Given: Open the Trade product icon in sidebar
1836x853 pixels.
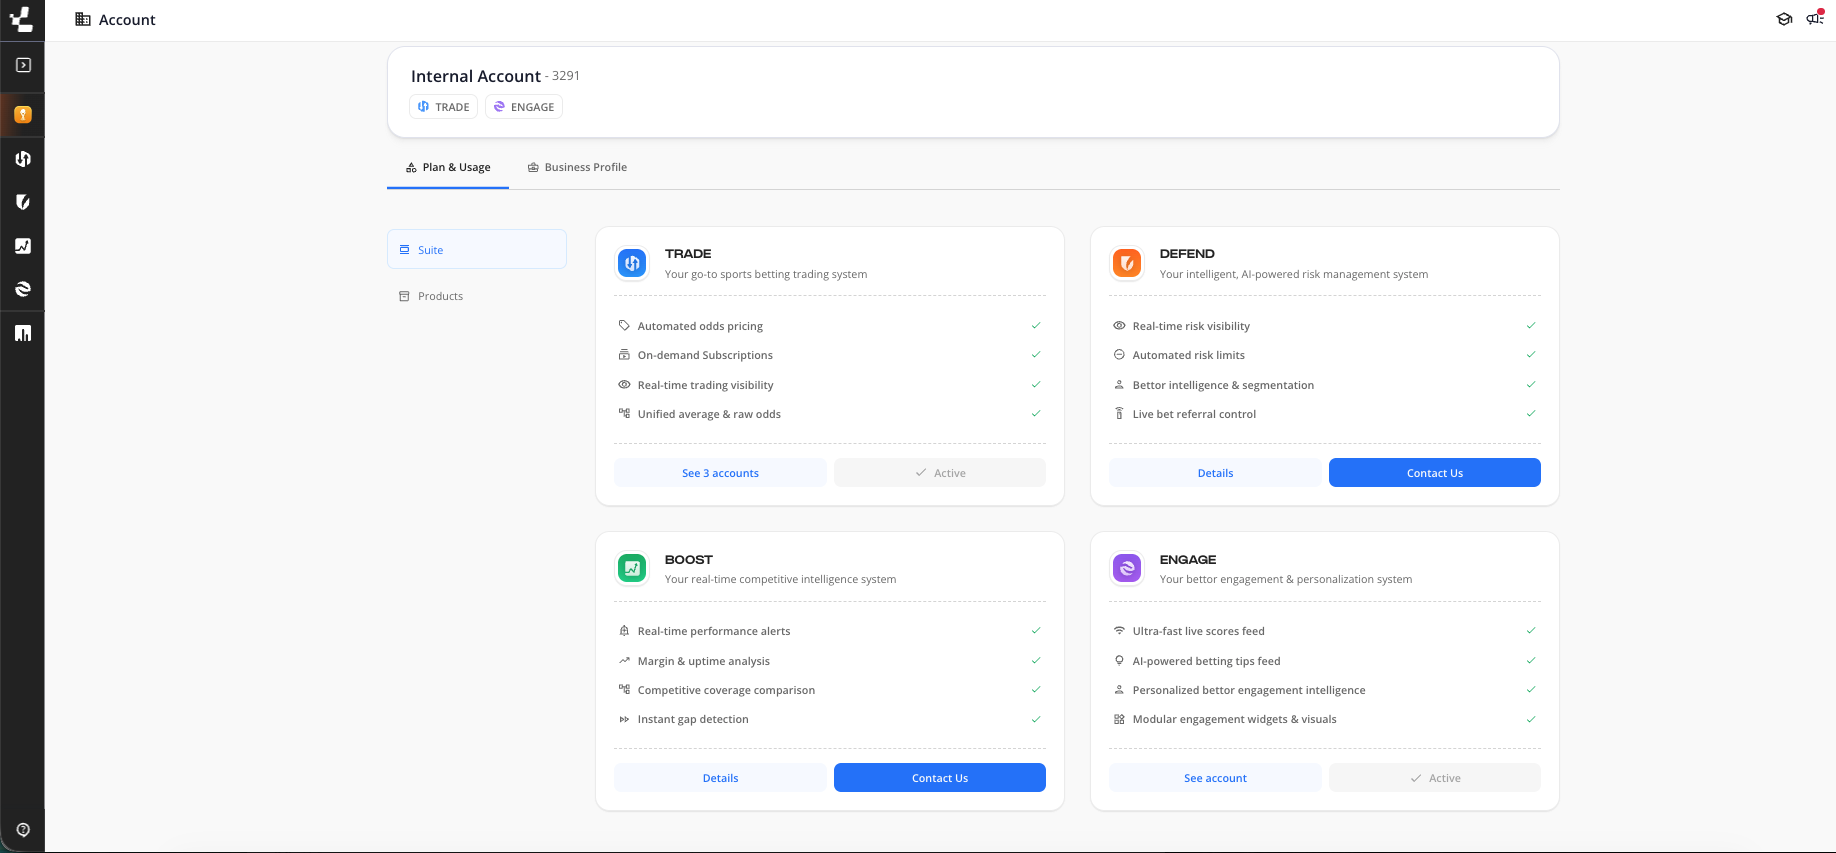Looking at the screenshot, I should (23, 159).
